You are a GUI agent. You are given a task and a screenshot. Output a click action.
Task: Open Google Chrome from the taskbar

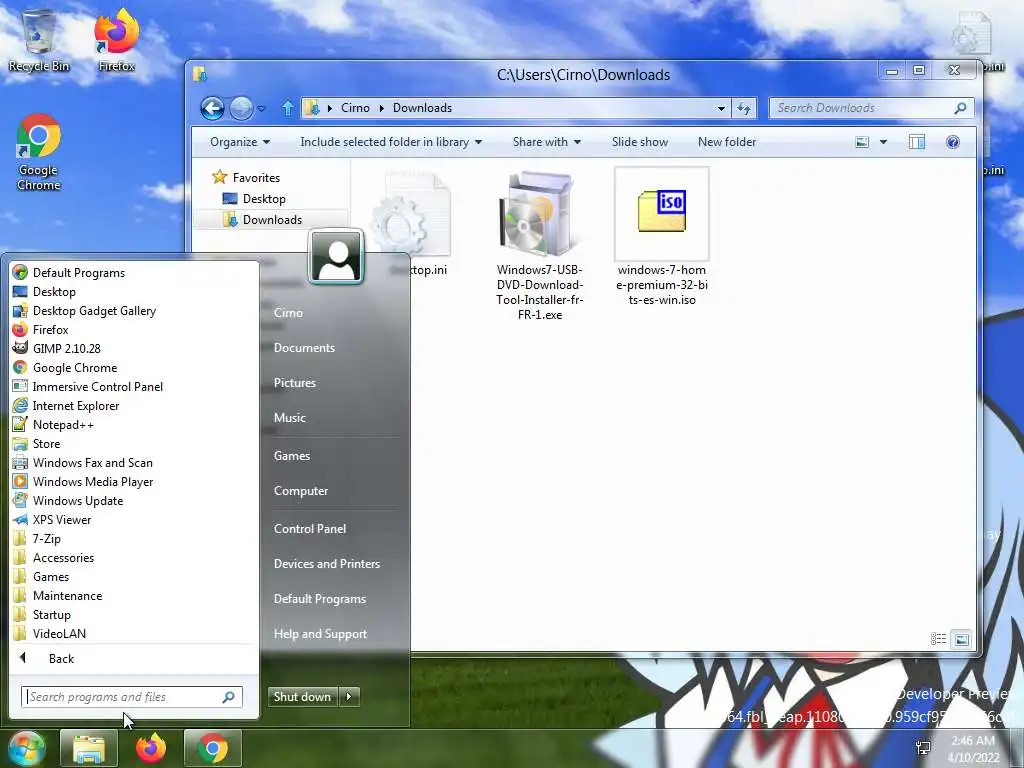[x=213, y=748]
